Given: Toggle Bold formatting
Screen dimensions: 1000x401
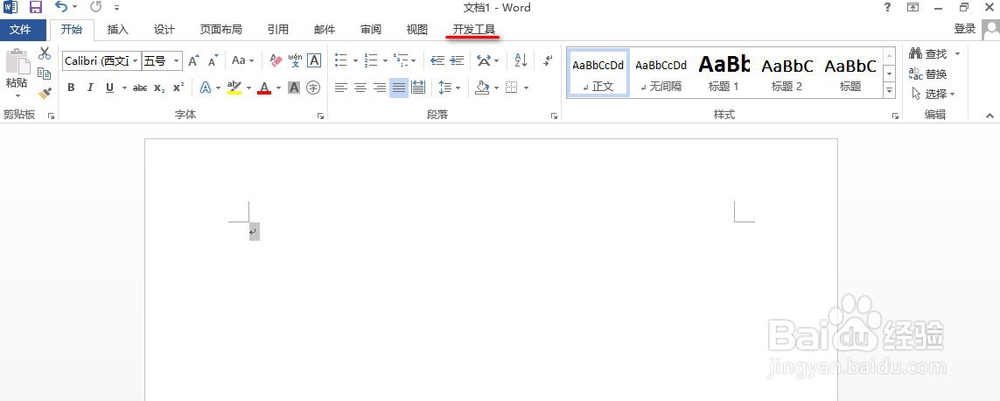Looking at the screenshot, I should tap(71, 88).
